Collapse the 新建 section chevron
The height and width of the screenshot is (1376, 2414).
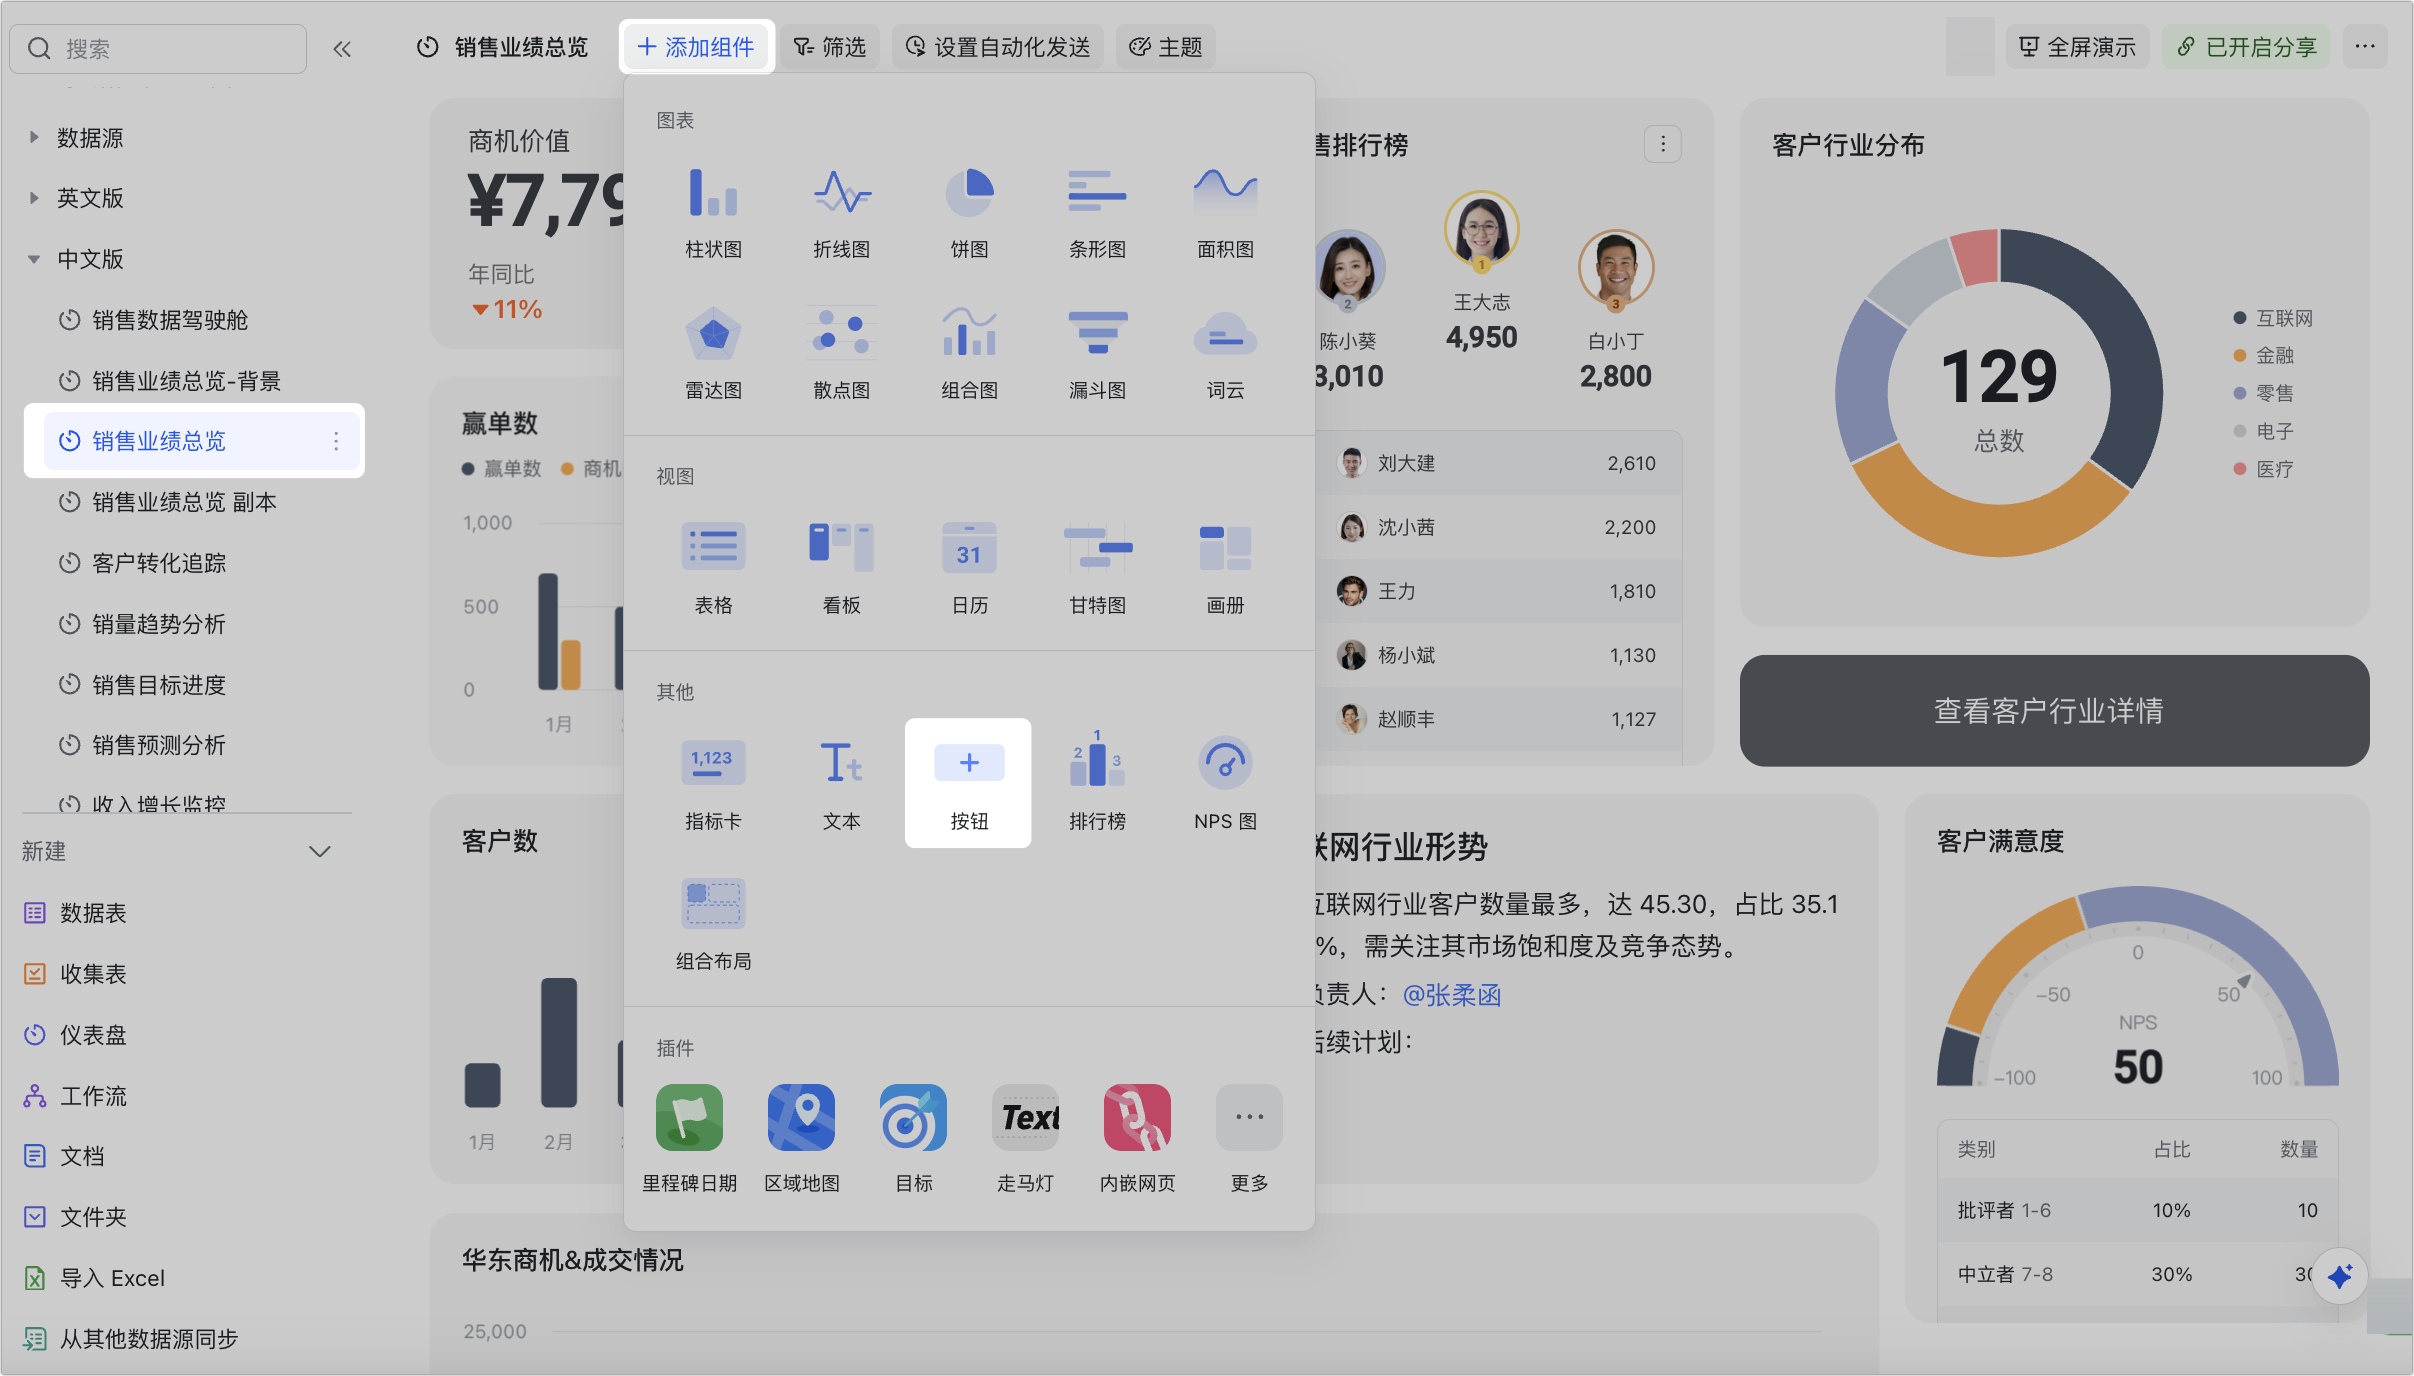[320, 851]
